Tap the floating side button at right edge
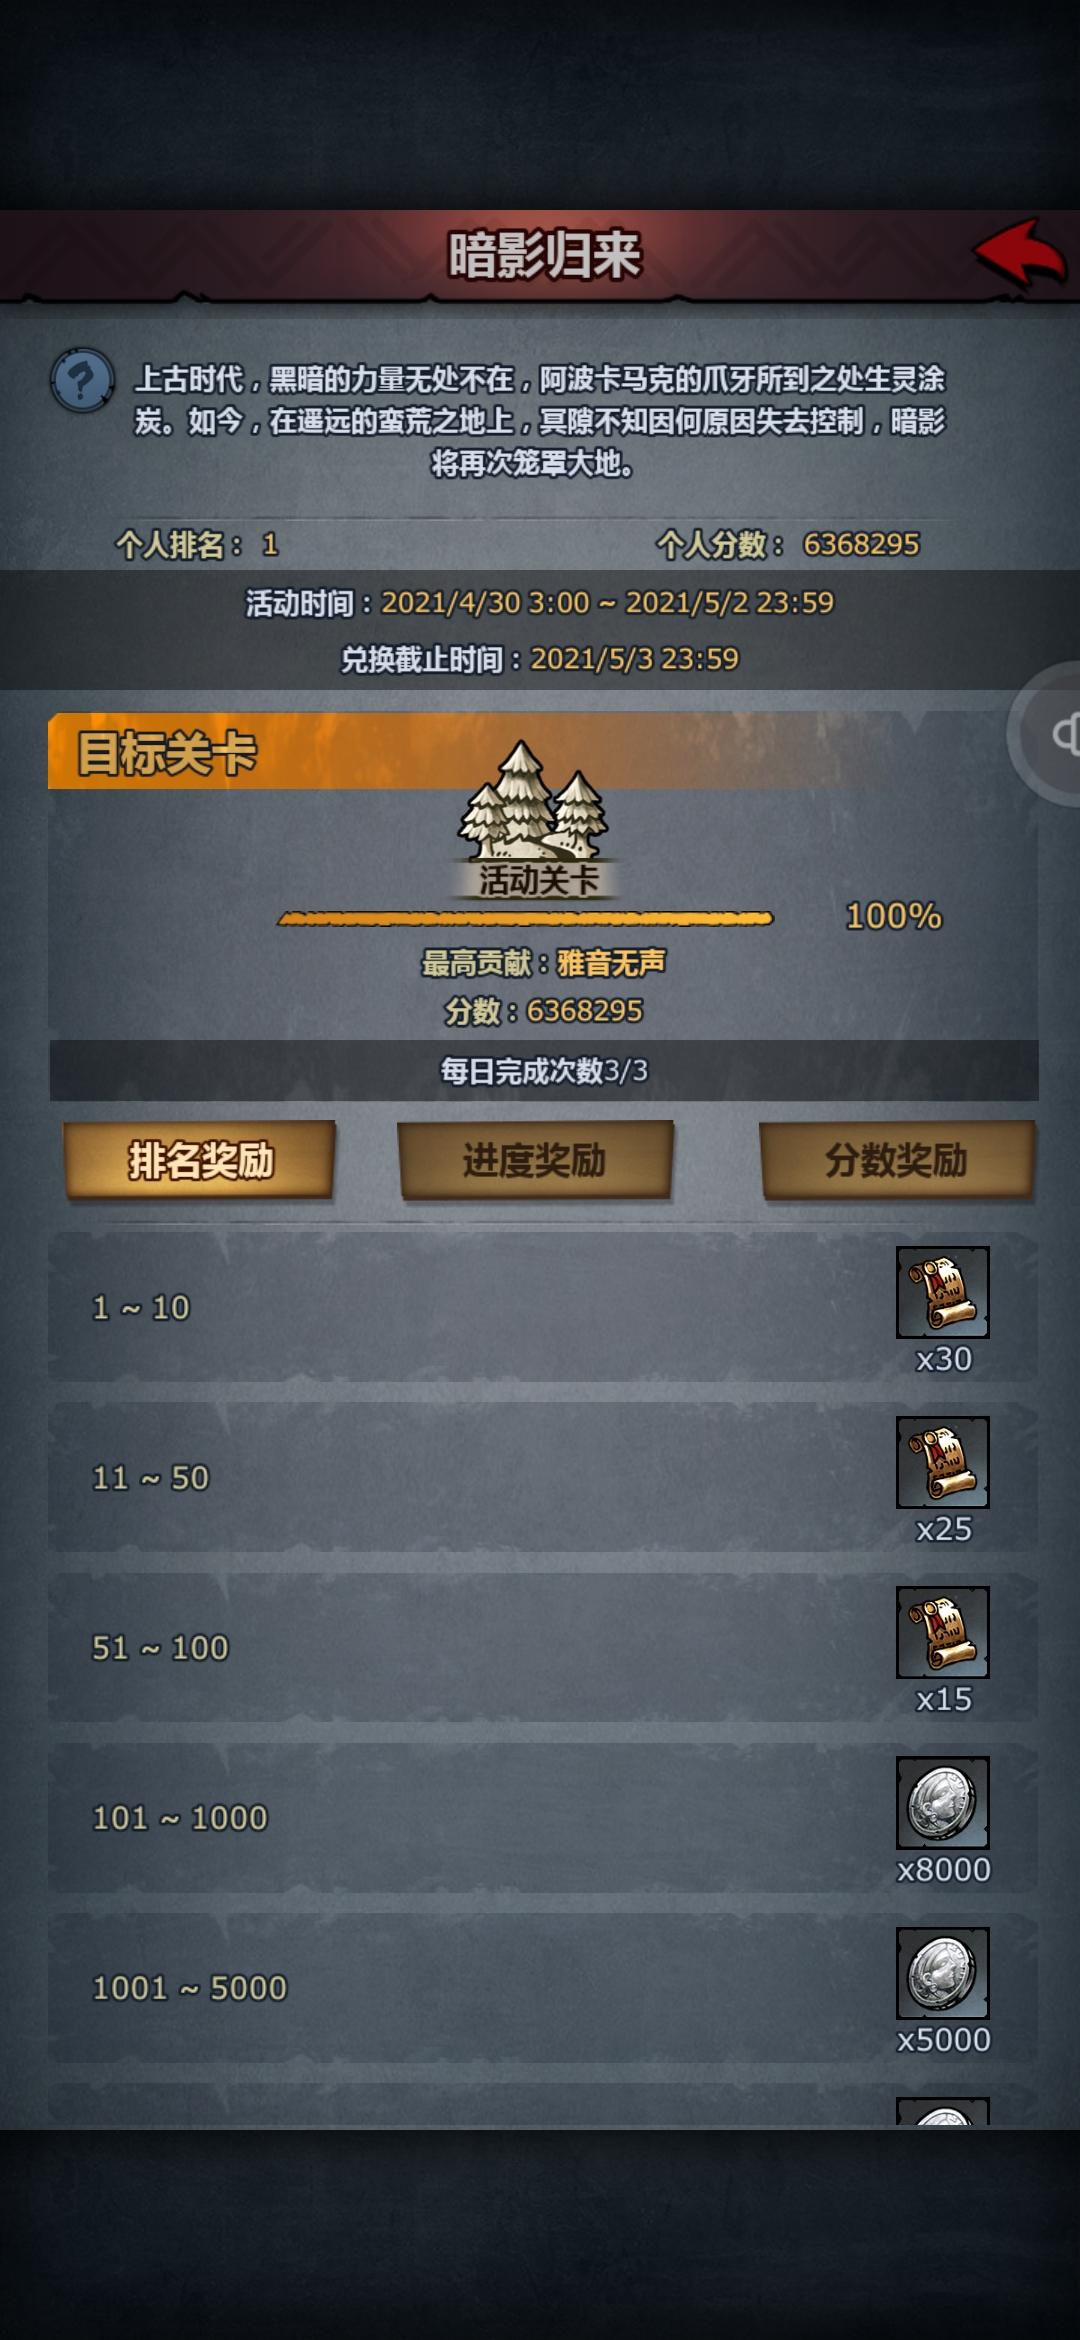Screen dimensions: 1080x2340 pos(1045,734)
